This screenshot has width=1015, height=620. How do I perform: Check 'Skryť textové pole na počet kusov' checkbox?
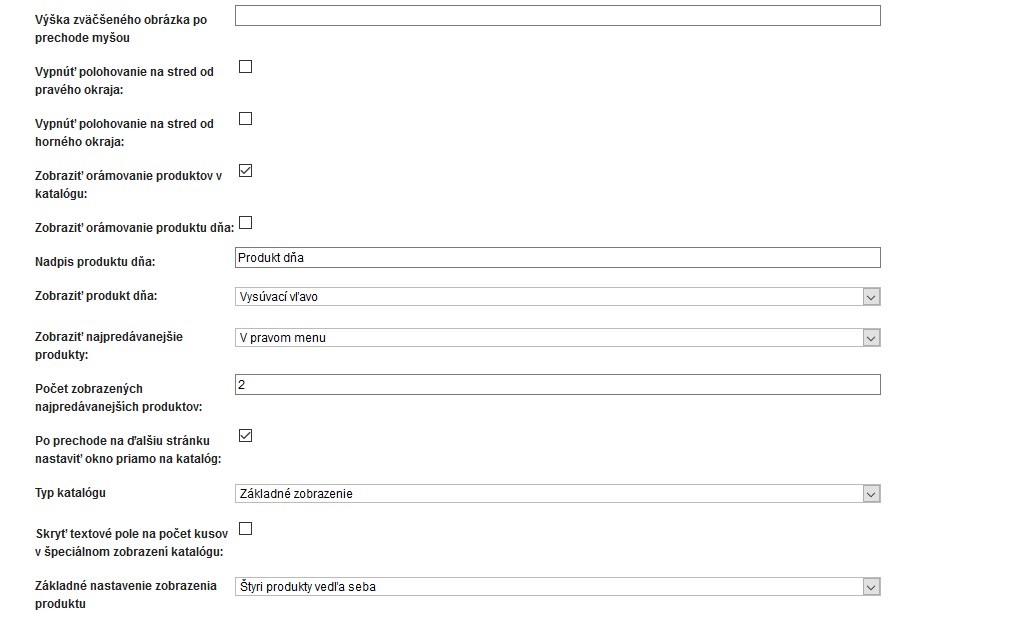(x=246, y=529)
